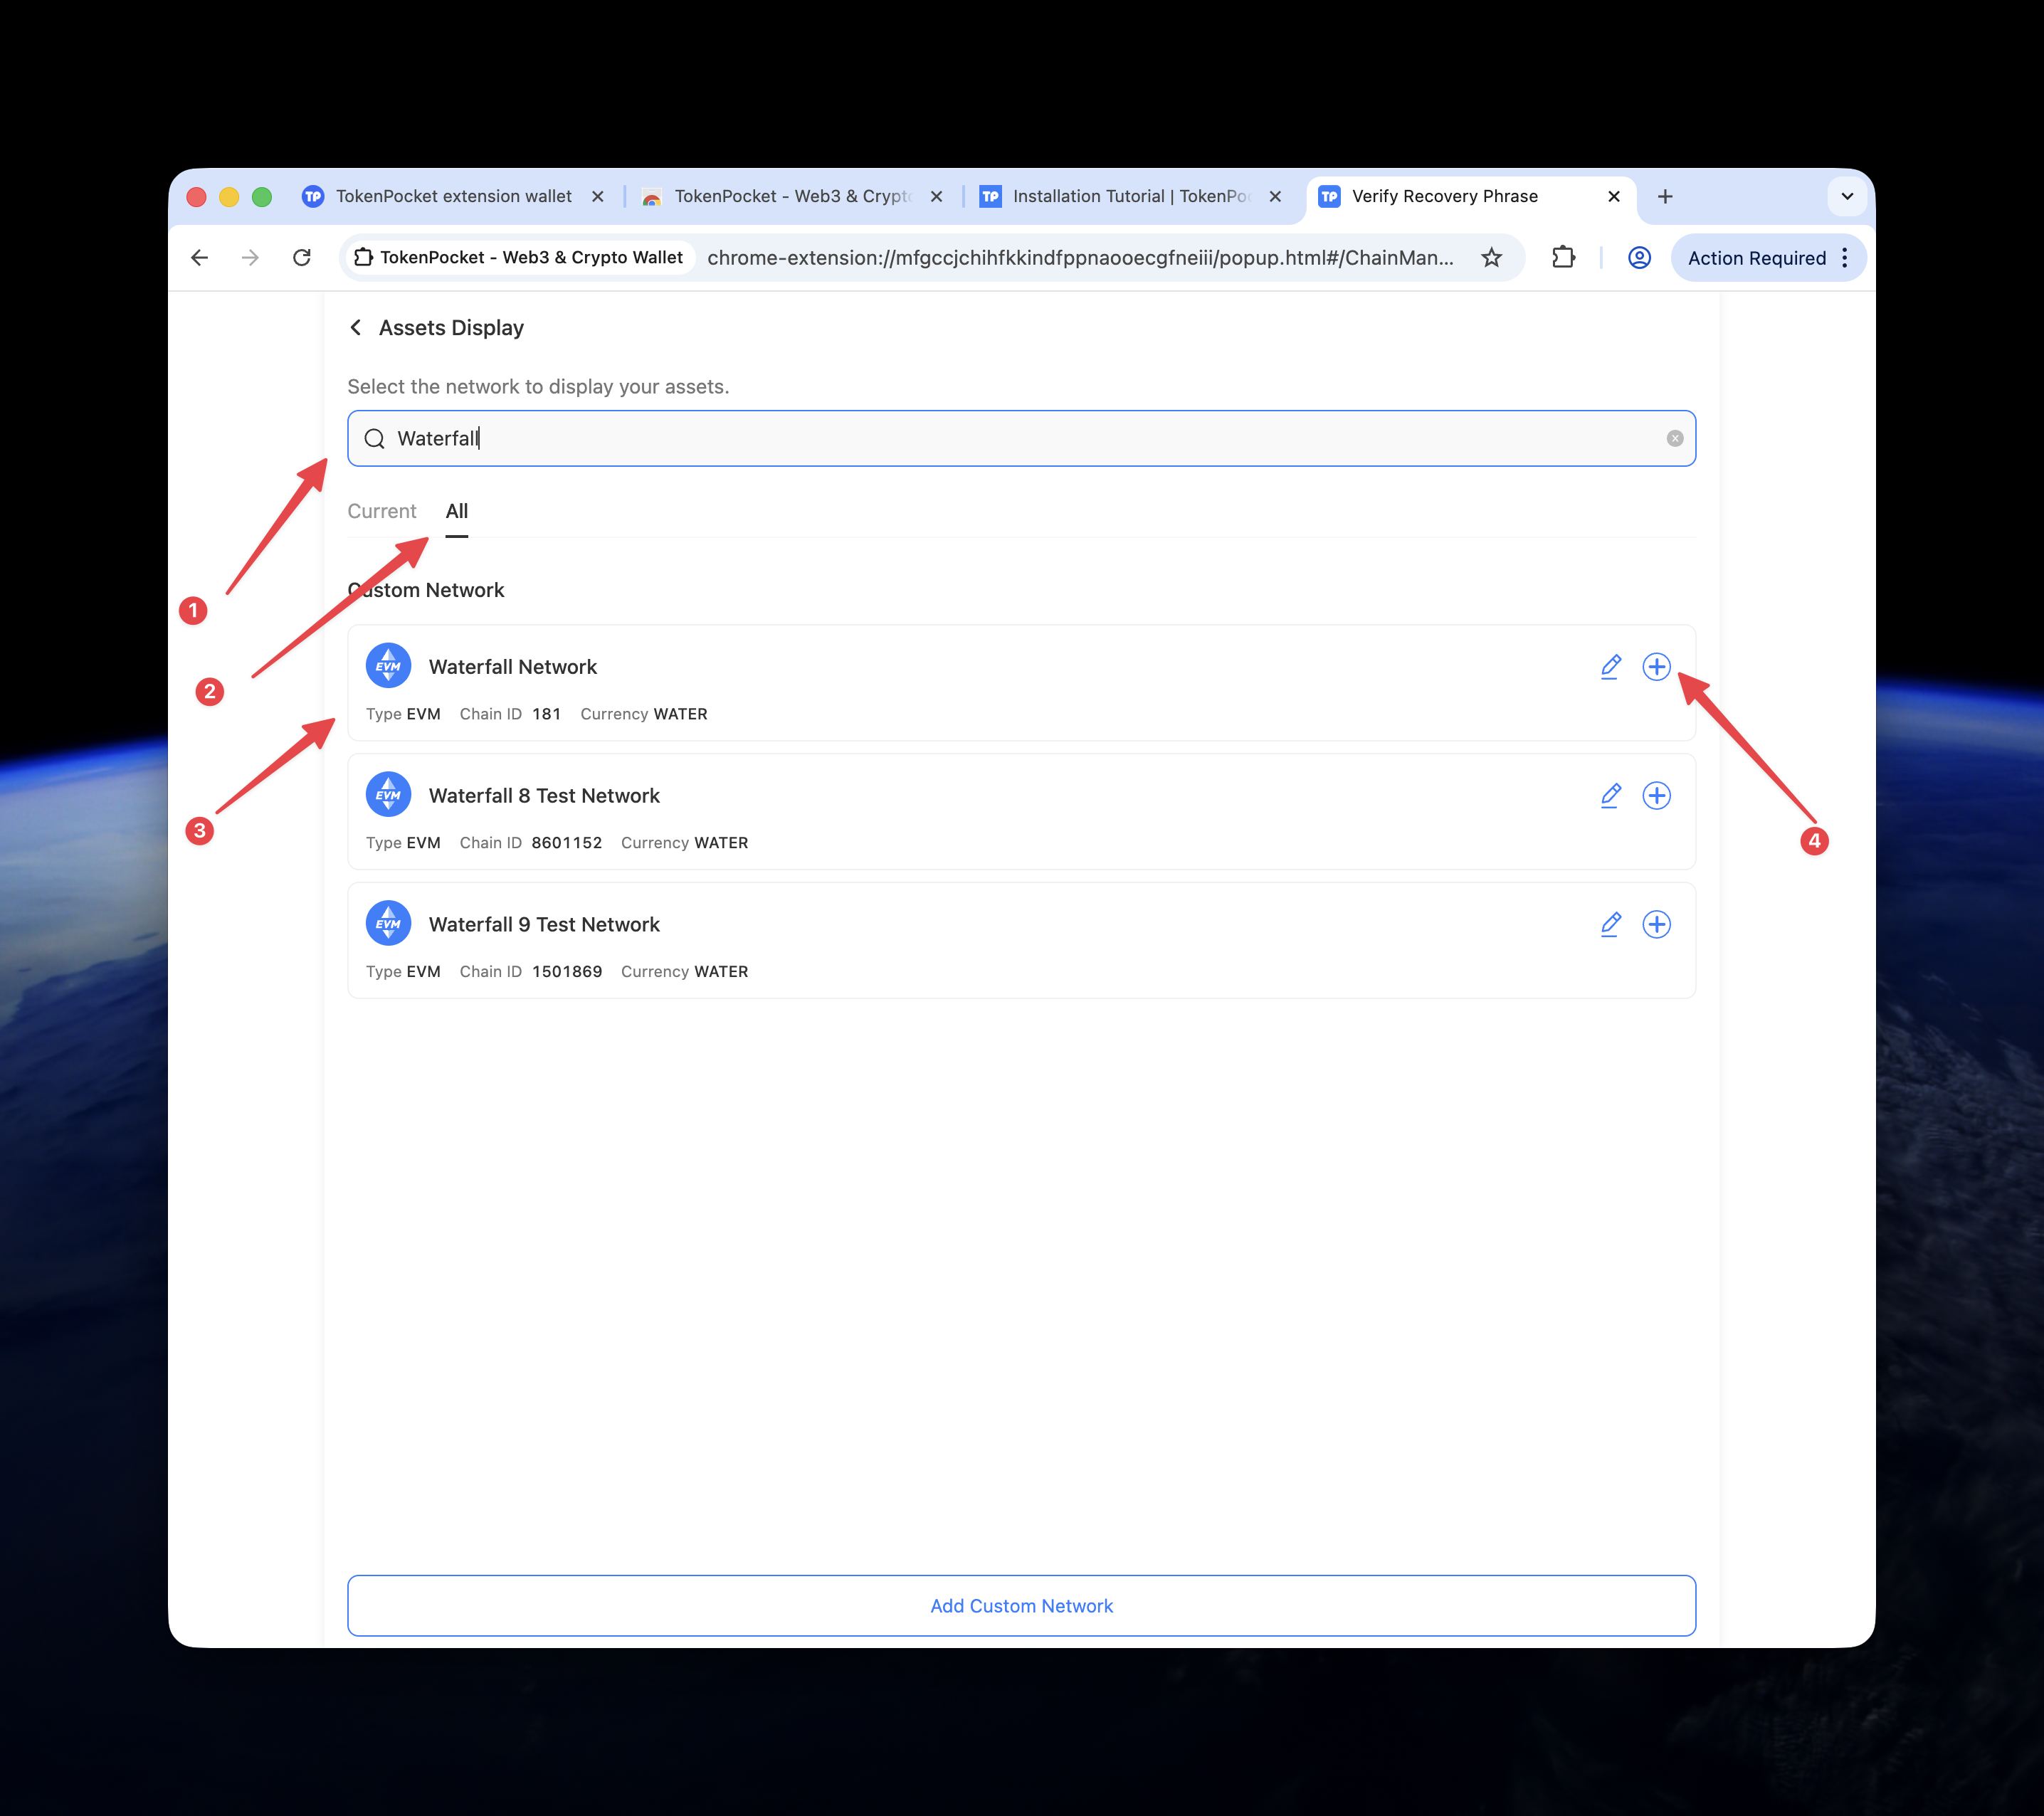This screenshot has height=1816, width=2044.
Task: Go back from Assets Display
Action: tap(356, 328)
